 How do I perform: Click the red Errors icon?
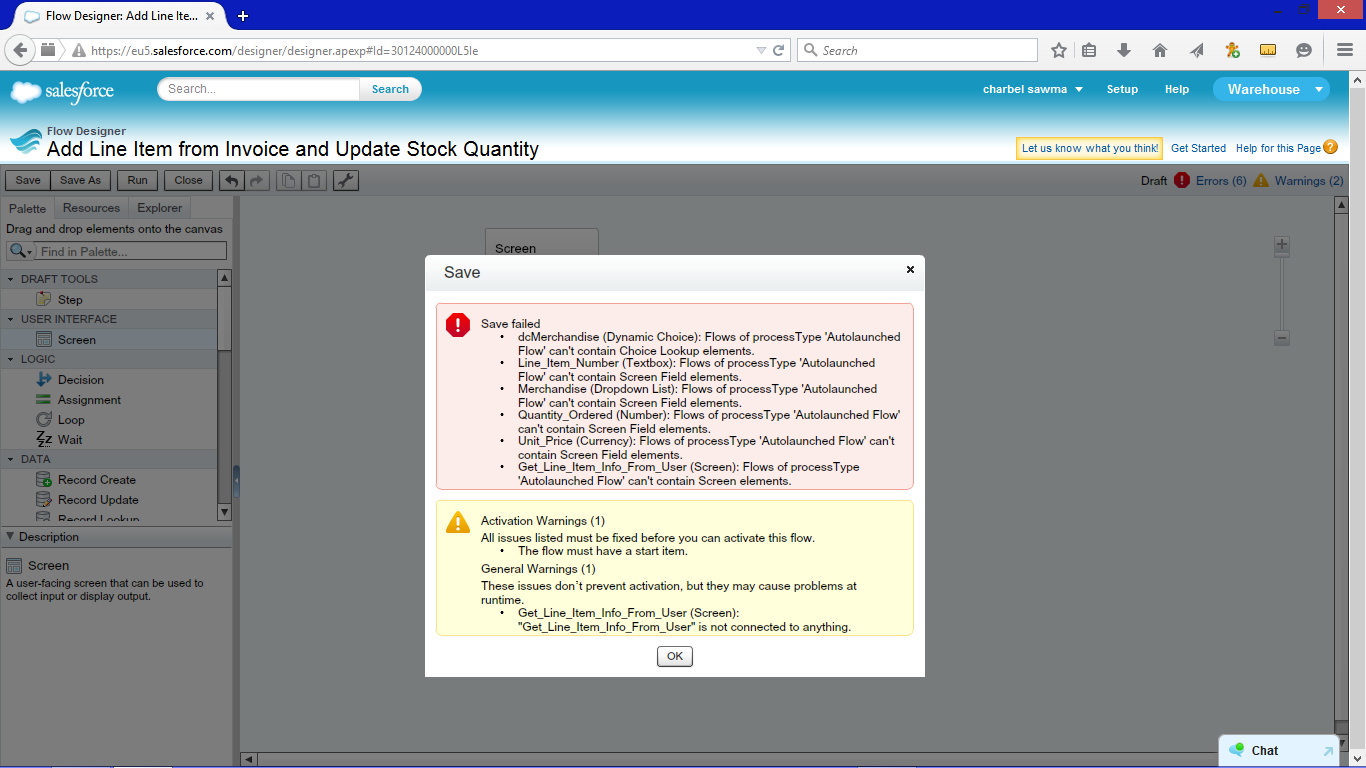(x=1182, y=181)
